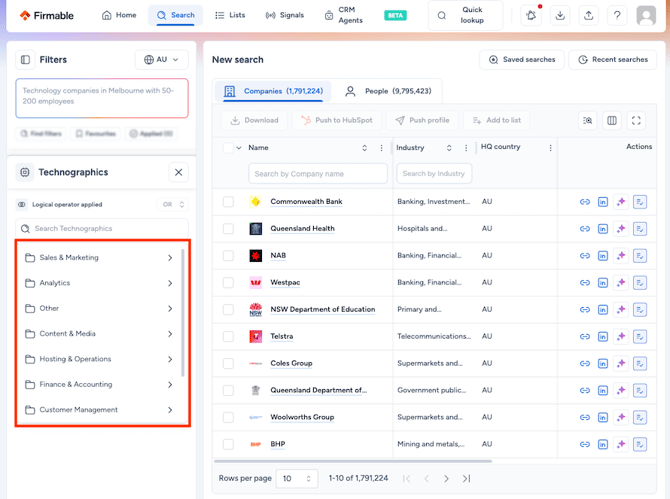Open Rows per page dropdown
Viewport: 670px width, 499px height.
click(x=297, y=479)
